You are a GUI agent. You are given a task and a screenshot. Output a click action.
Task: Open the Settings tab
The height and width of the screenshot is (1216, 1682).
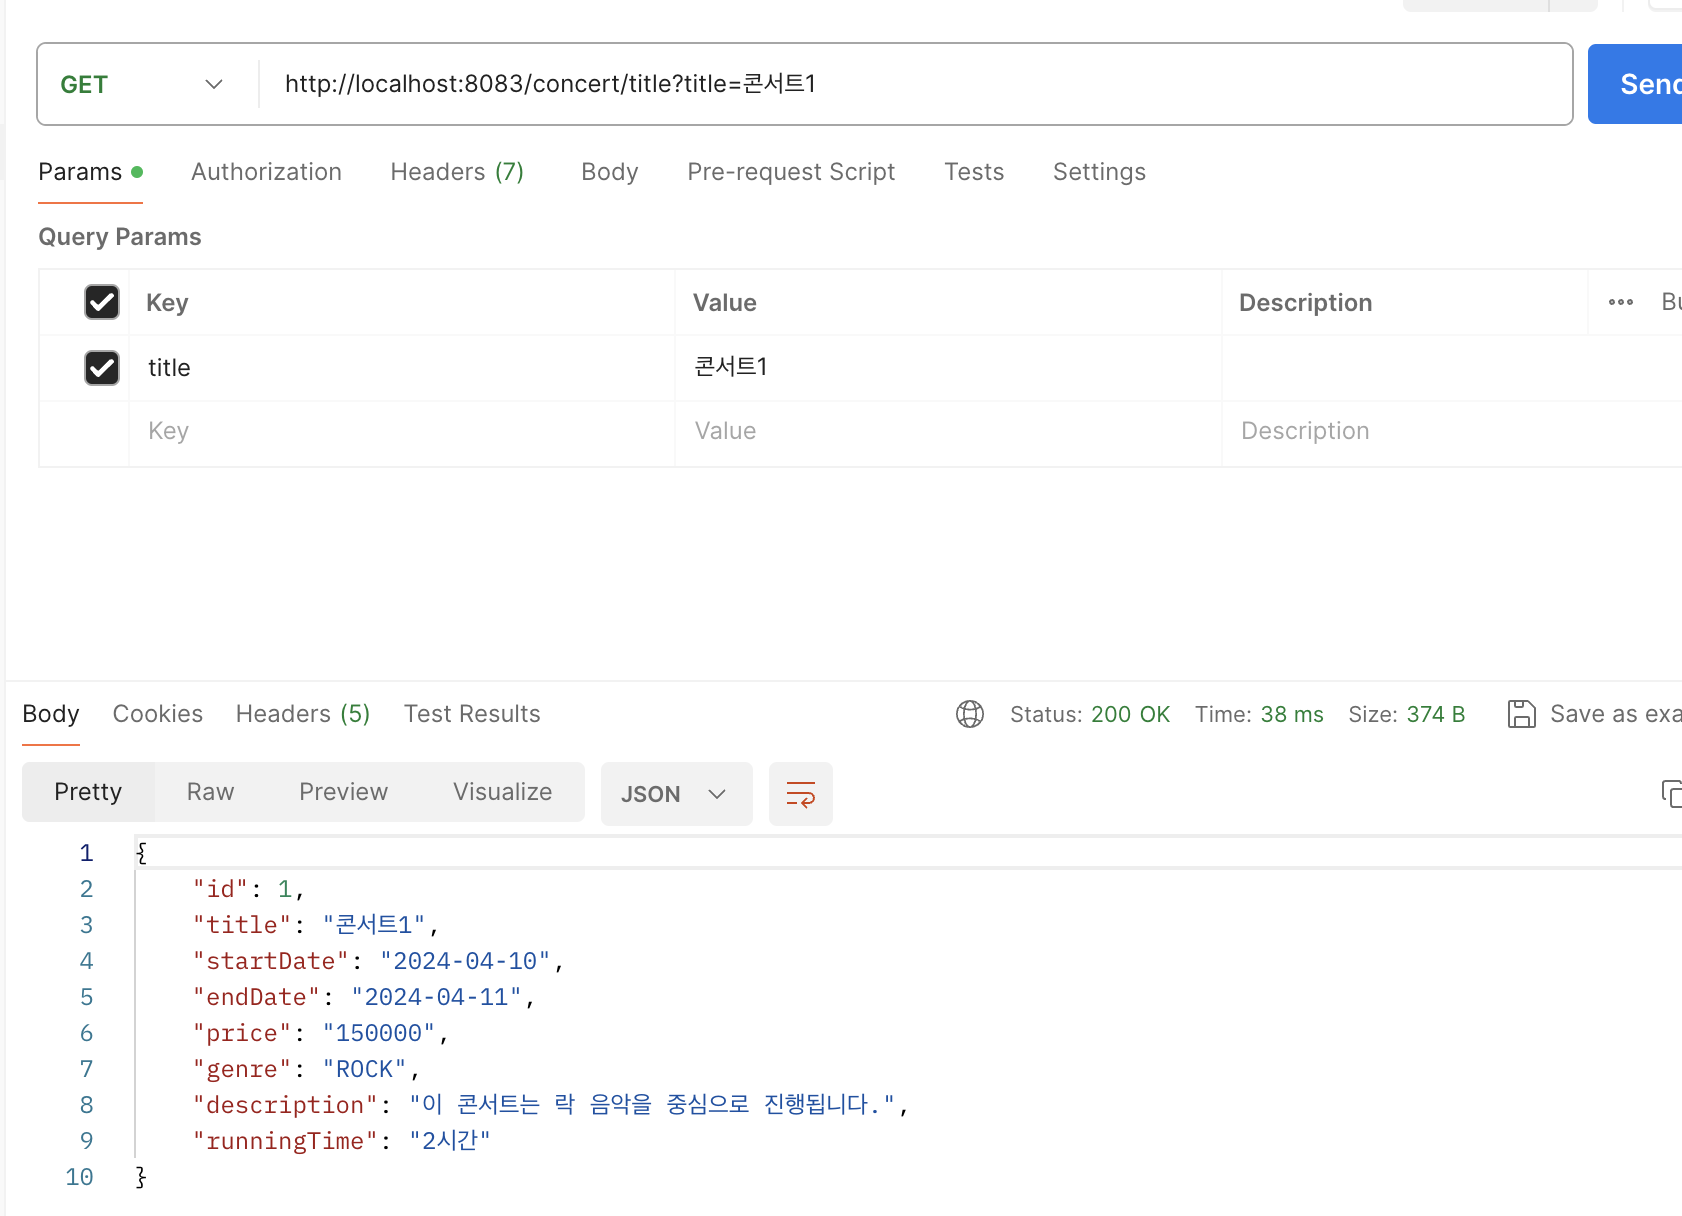point(1099,172)
